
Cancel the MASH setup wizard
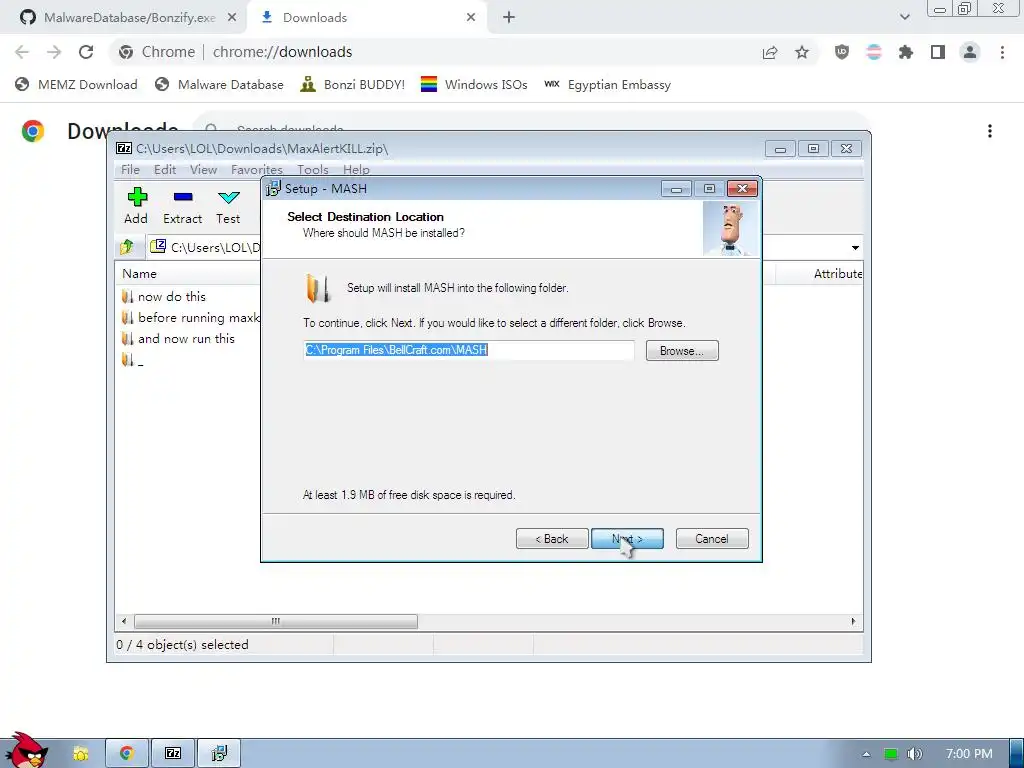click(x=712, y=539)
